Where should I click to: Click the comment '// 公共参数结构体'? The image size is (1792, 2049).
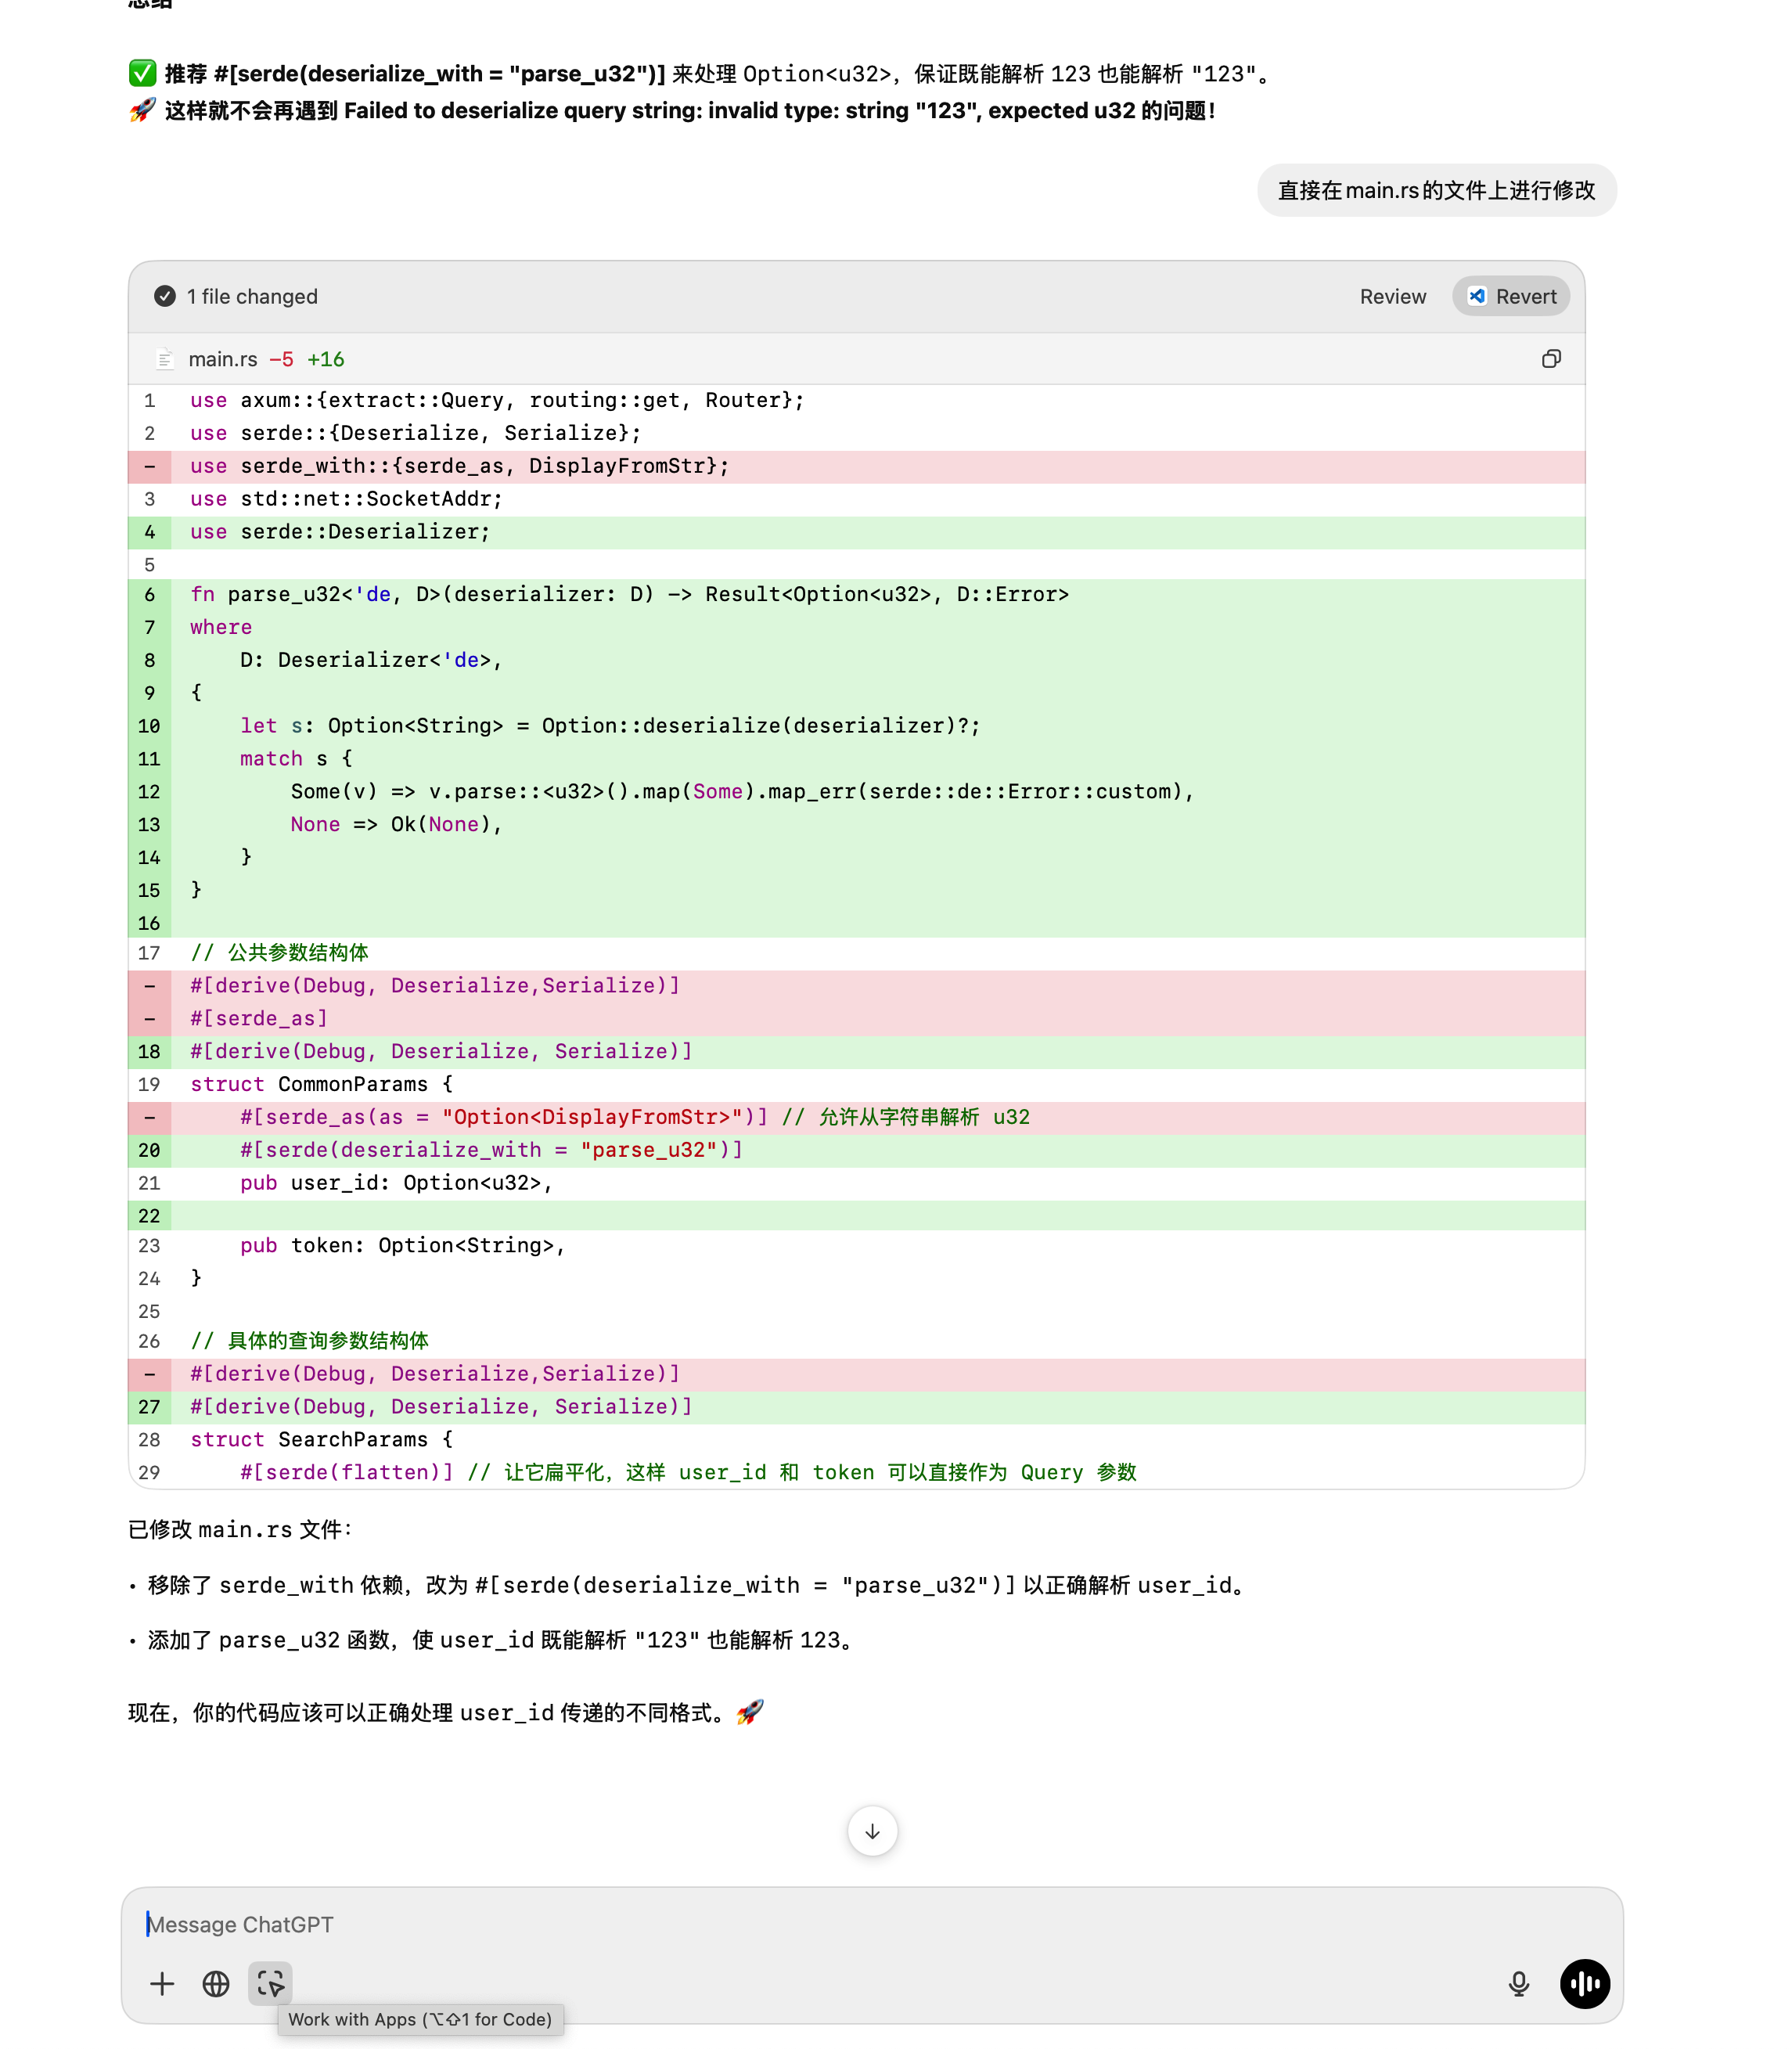[x=279, y=953]
